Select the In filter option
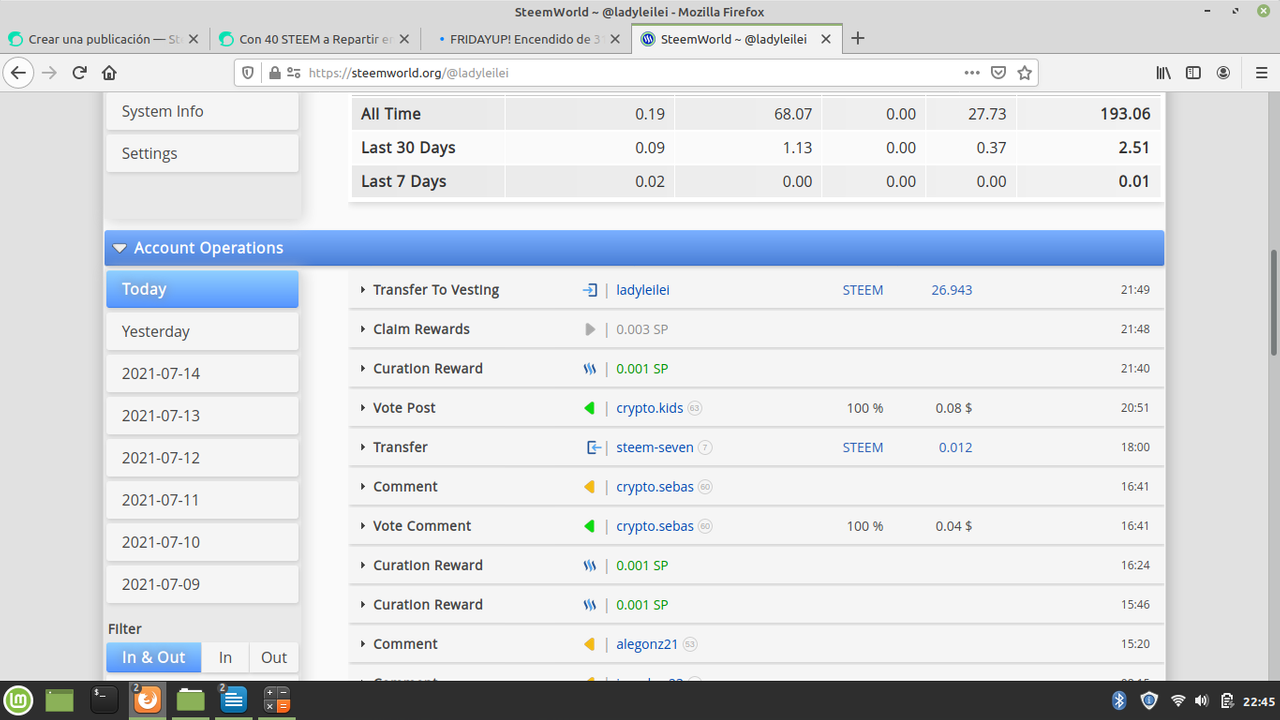 point(225,657)
